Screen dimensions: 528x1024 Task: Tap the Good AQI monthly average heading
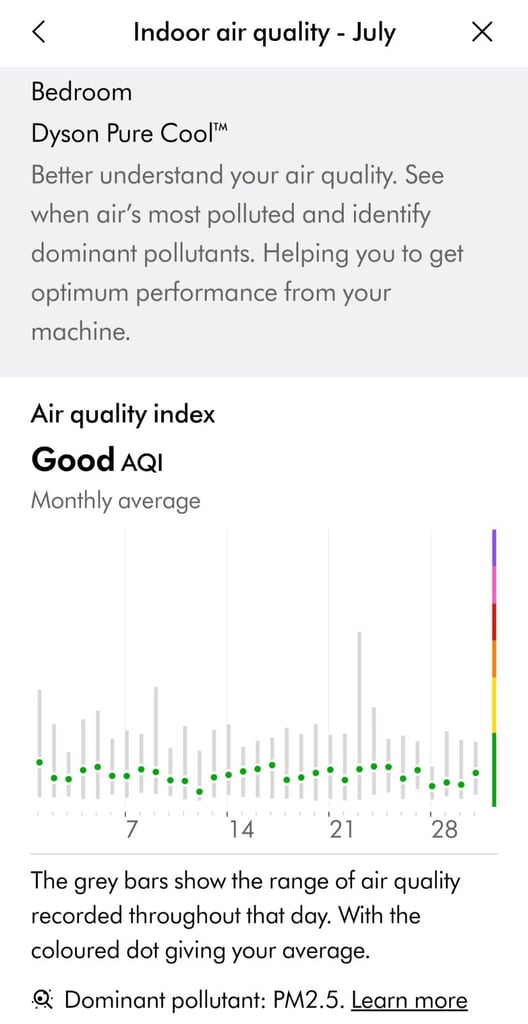pos(97,460)
